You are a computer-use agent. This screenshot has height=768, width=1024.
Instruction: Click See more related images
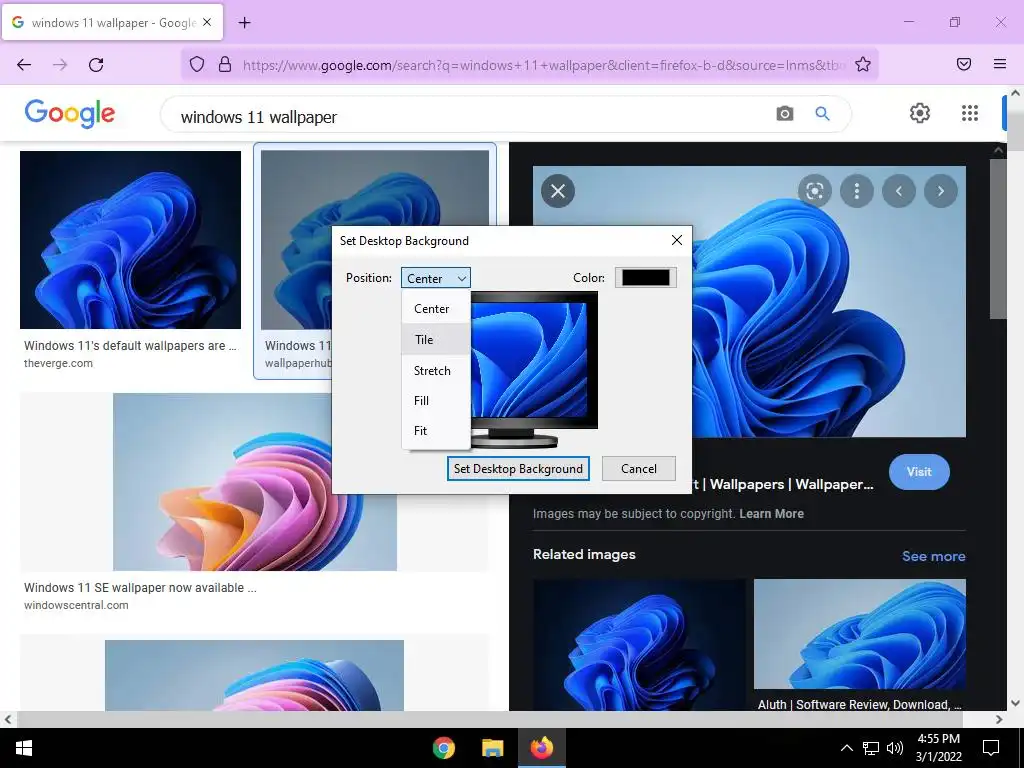click(x=933, y=556)
